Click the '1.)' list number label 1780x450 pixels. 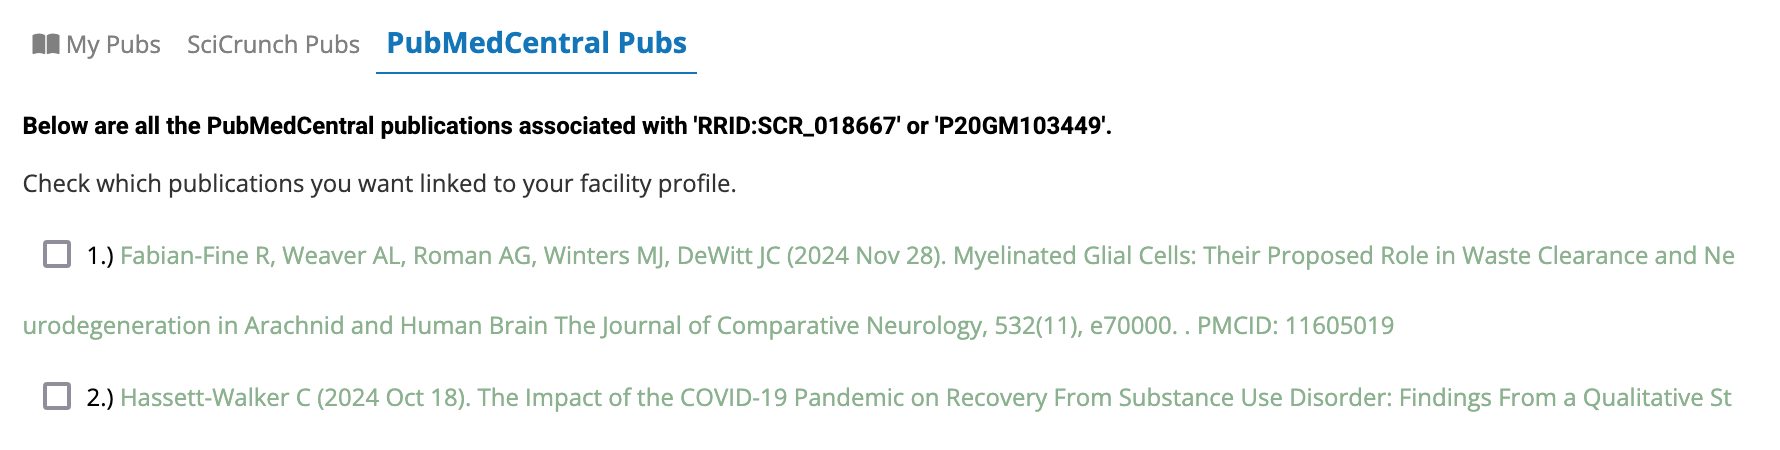pos(100,256)
